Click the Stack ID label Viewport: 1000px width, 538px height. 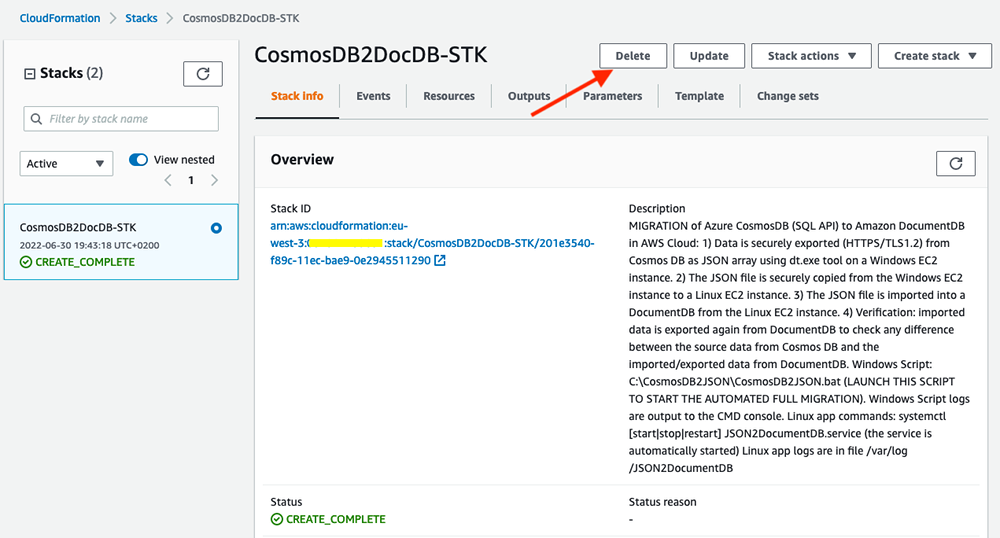click(x=291, y=208)
